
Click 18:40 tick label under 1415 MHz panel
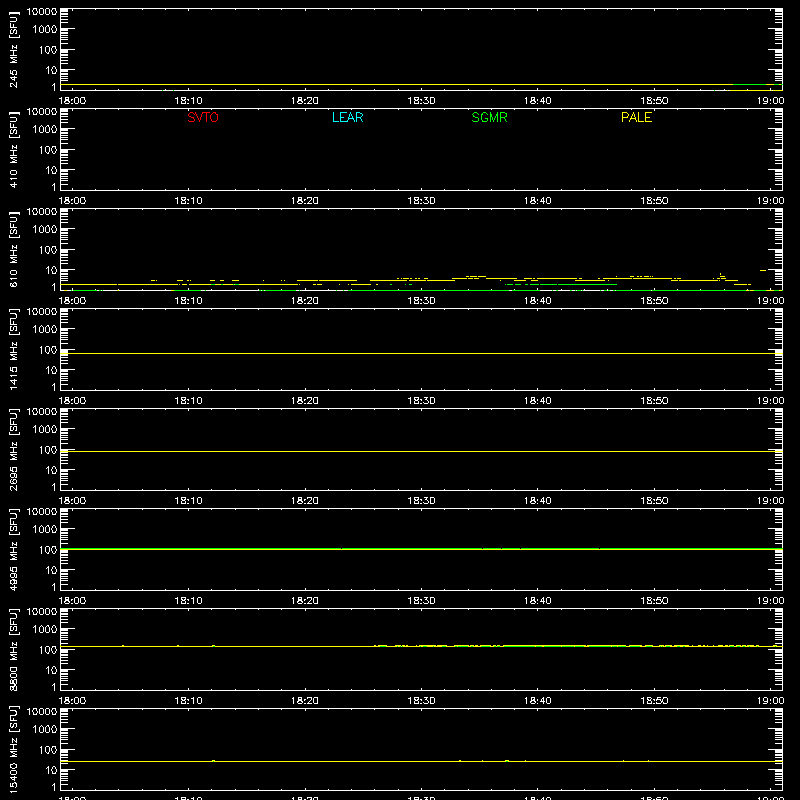pos(538,401)
